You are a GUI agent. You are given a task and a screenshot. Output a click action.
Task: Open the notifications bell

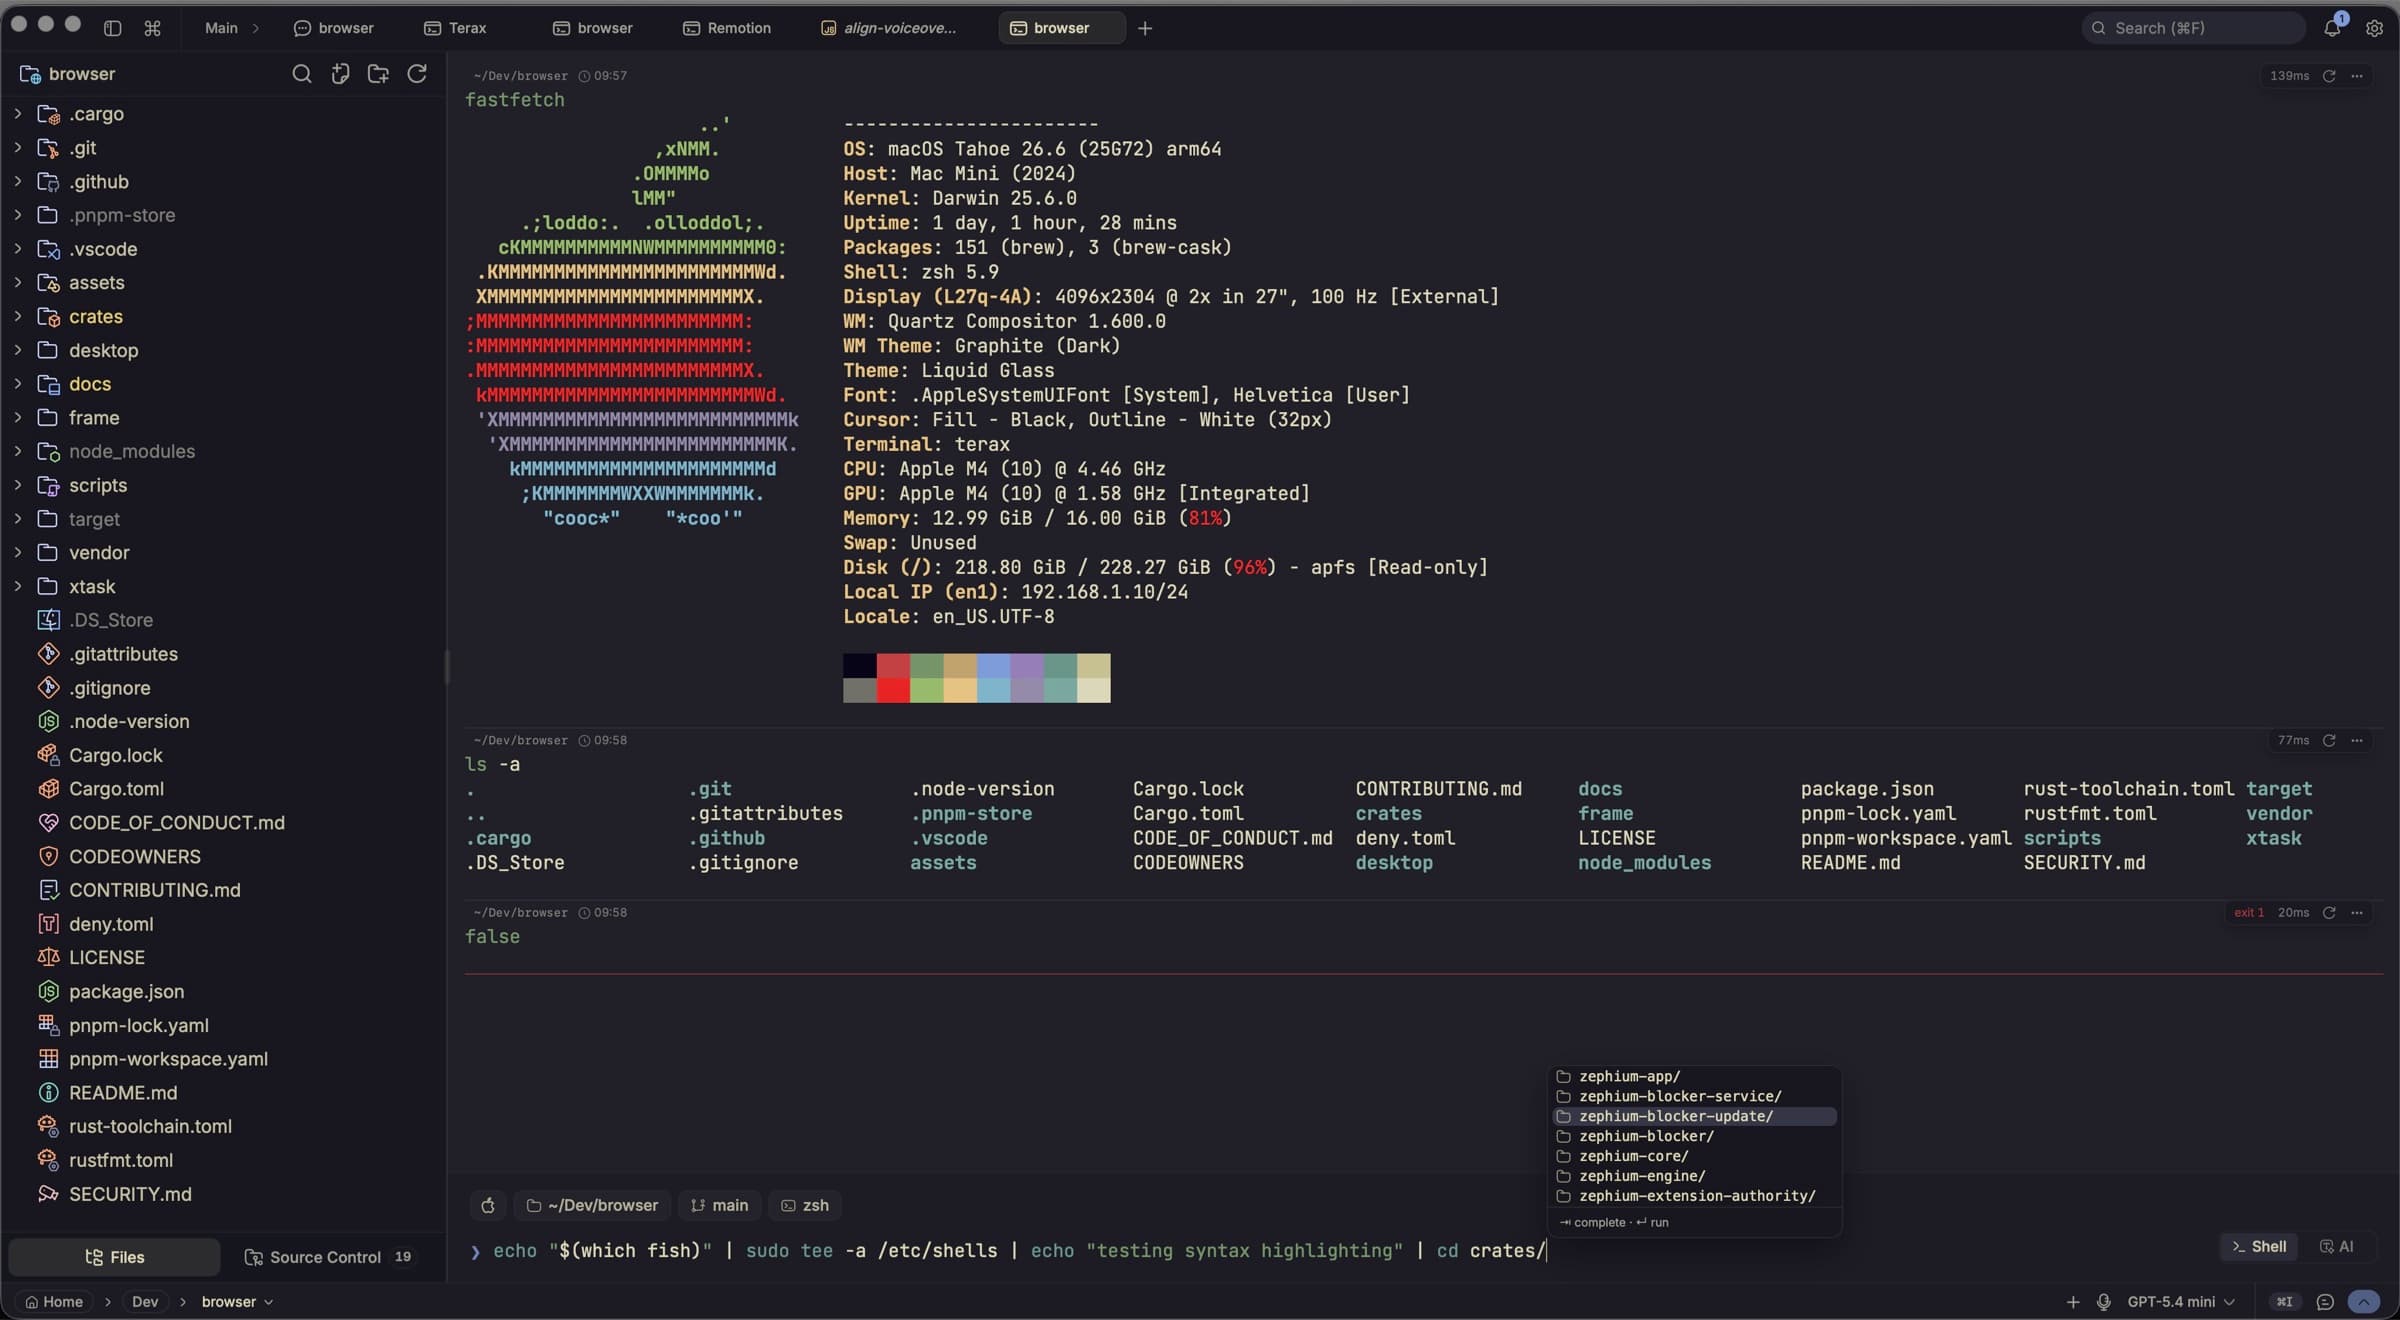2332,27
